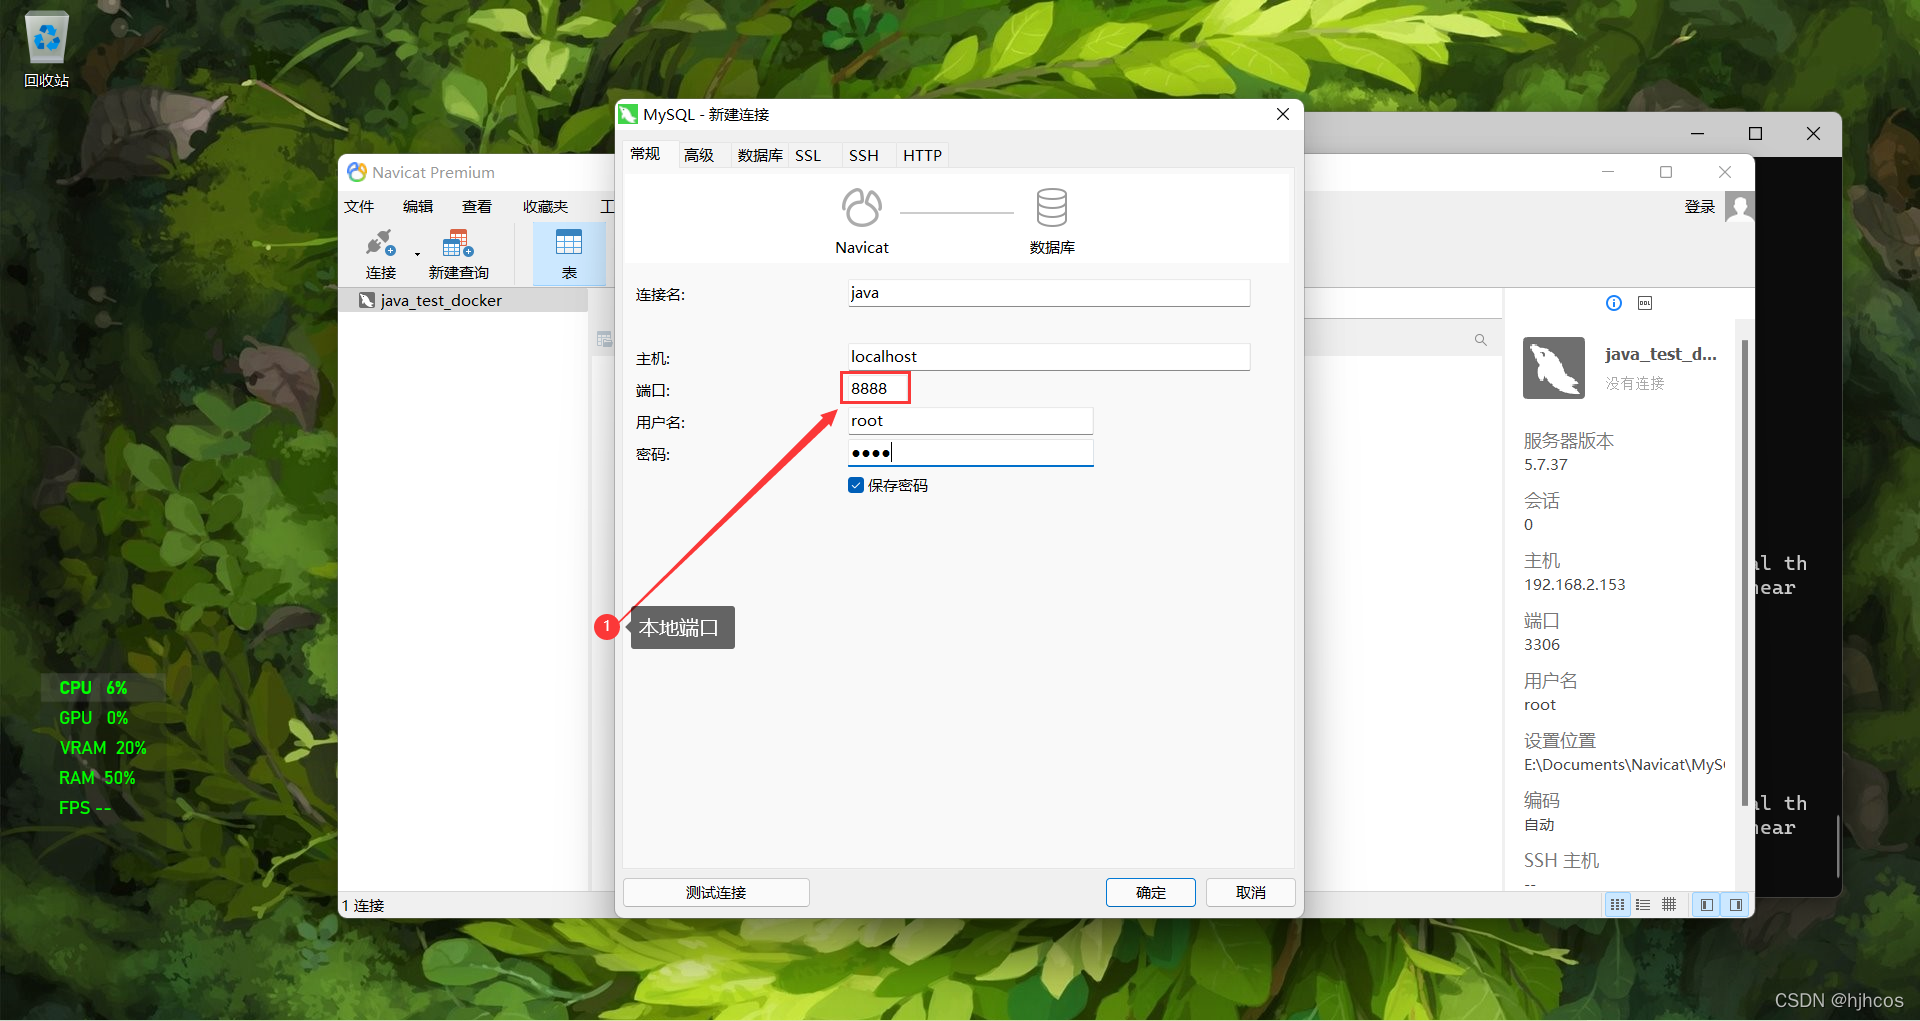Screen dimensions: 1920x1021
Task: Click the 取消 button
Action: click(x=1250, y=892)
